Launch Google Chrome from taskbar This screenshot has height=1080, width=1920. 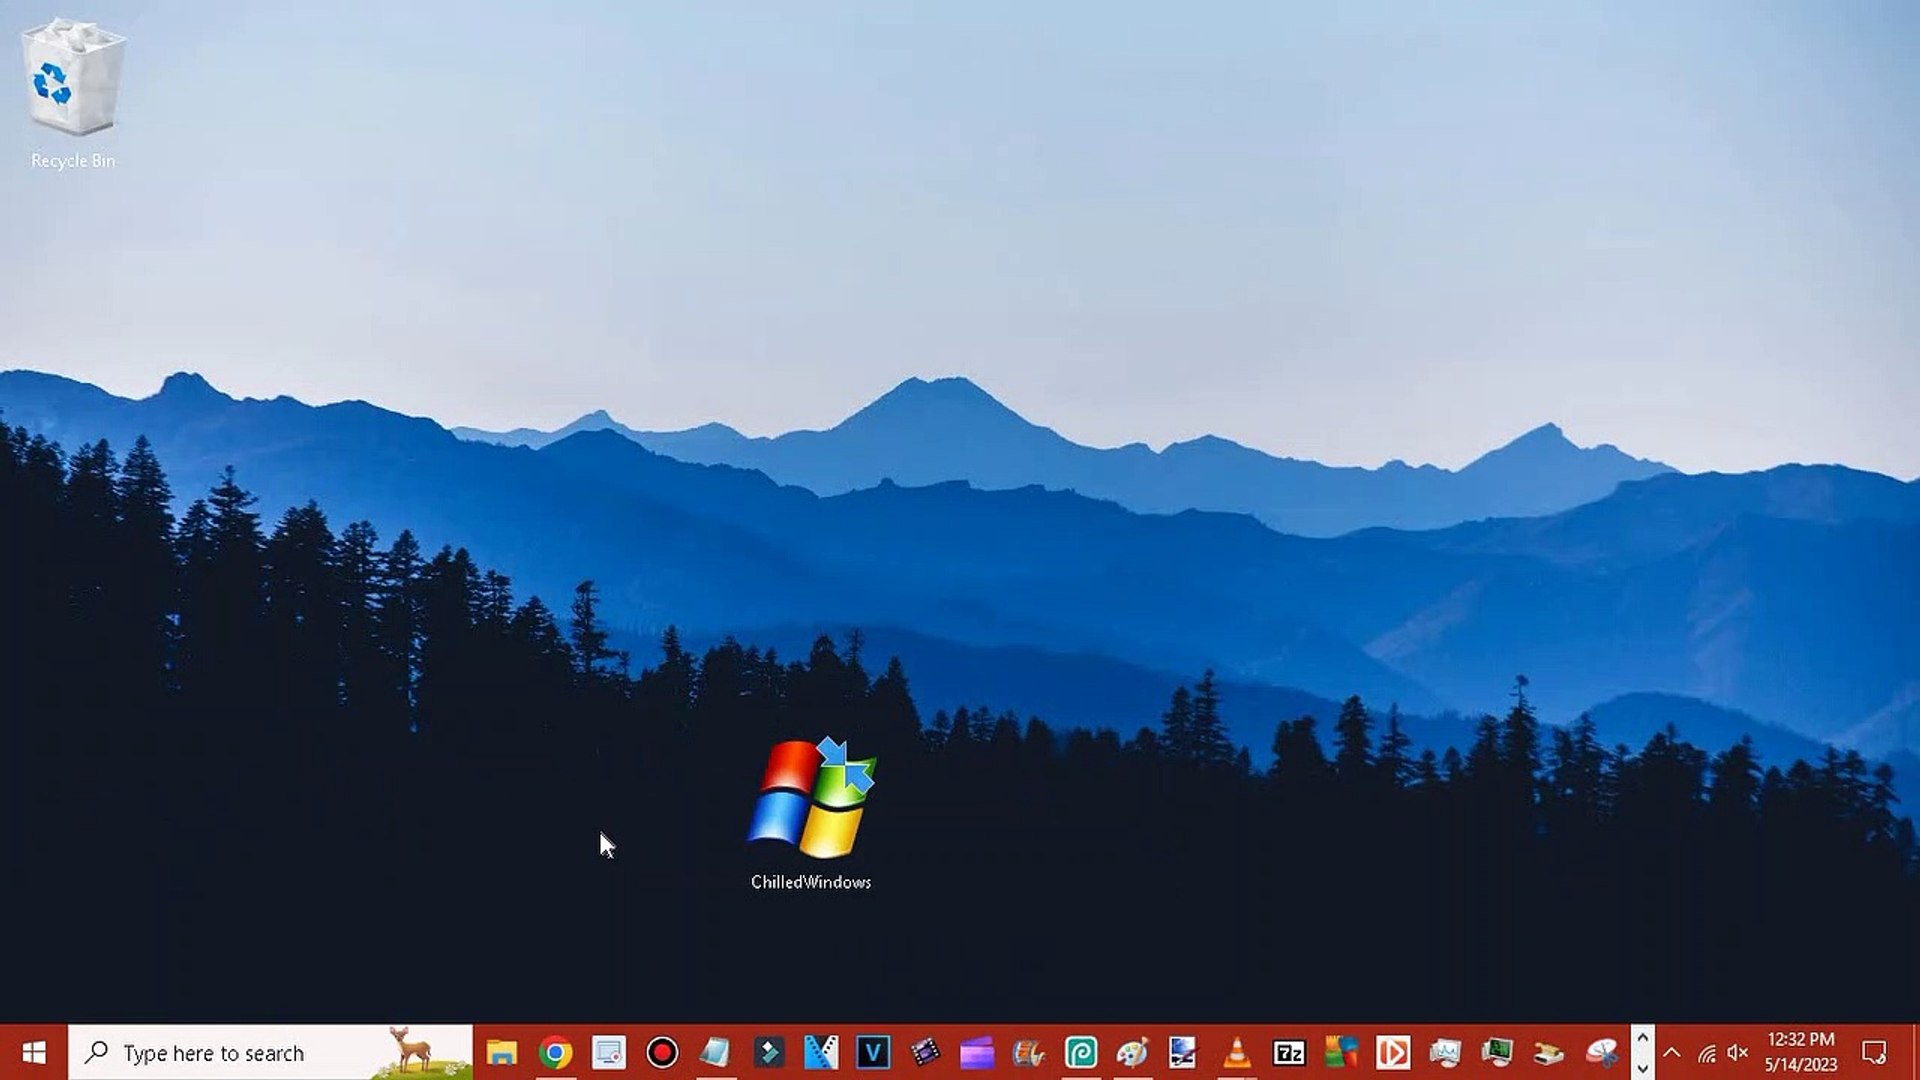coord(556,1053)
